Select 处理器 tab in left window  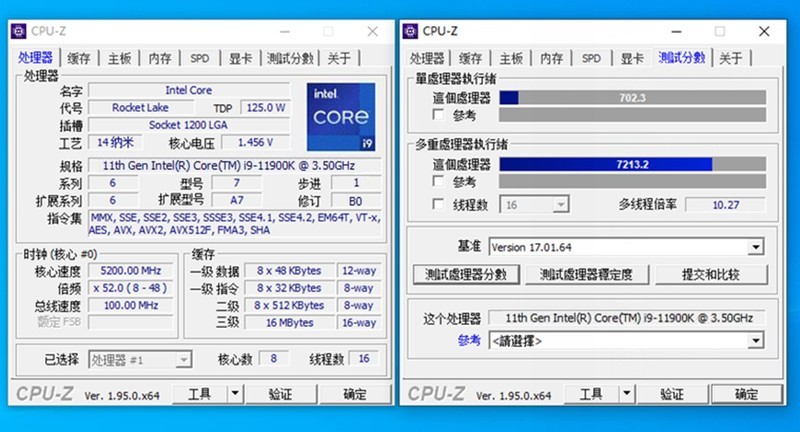click(35, 57)
